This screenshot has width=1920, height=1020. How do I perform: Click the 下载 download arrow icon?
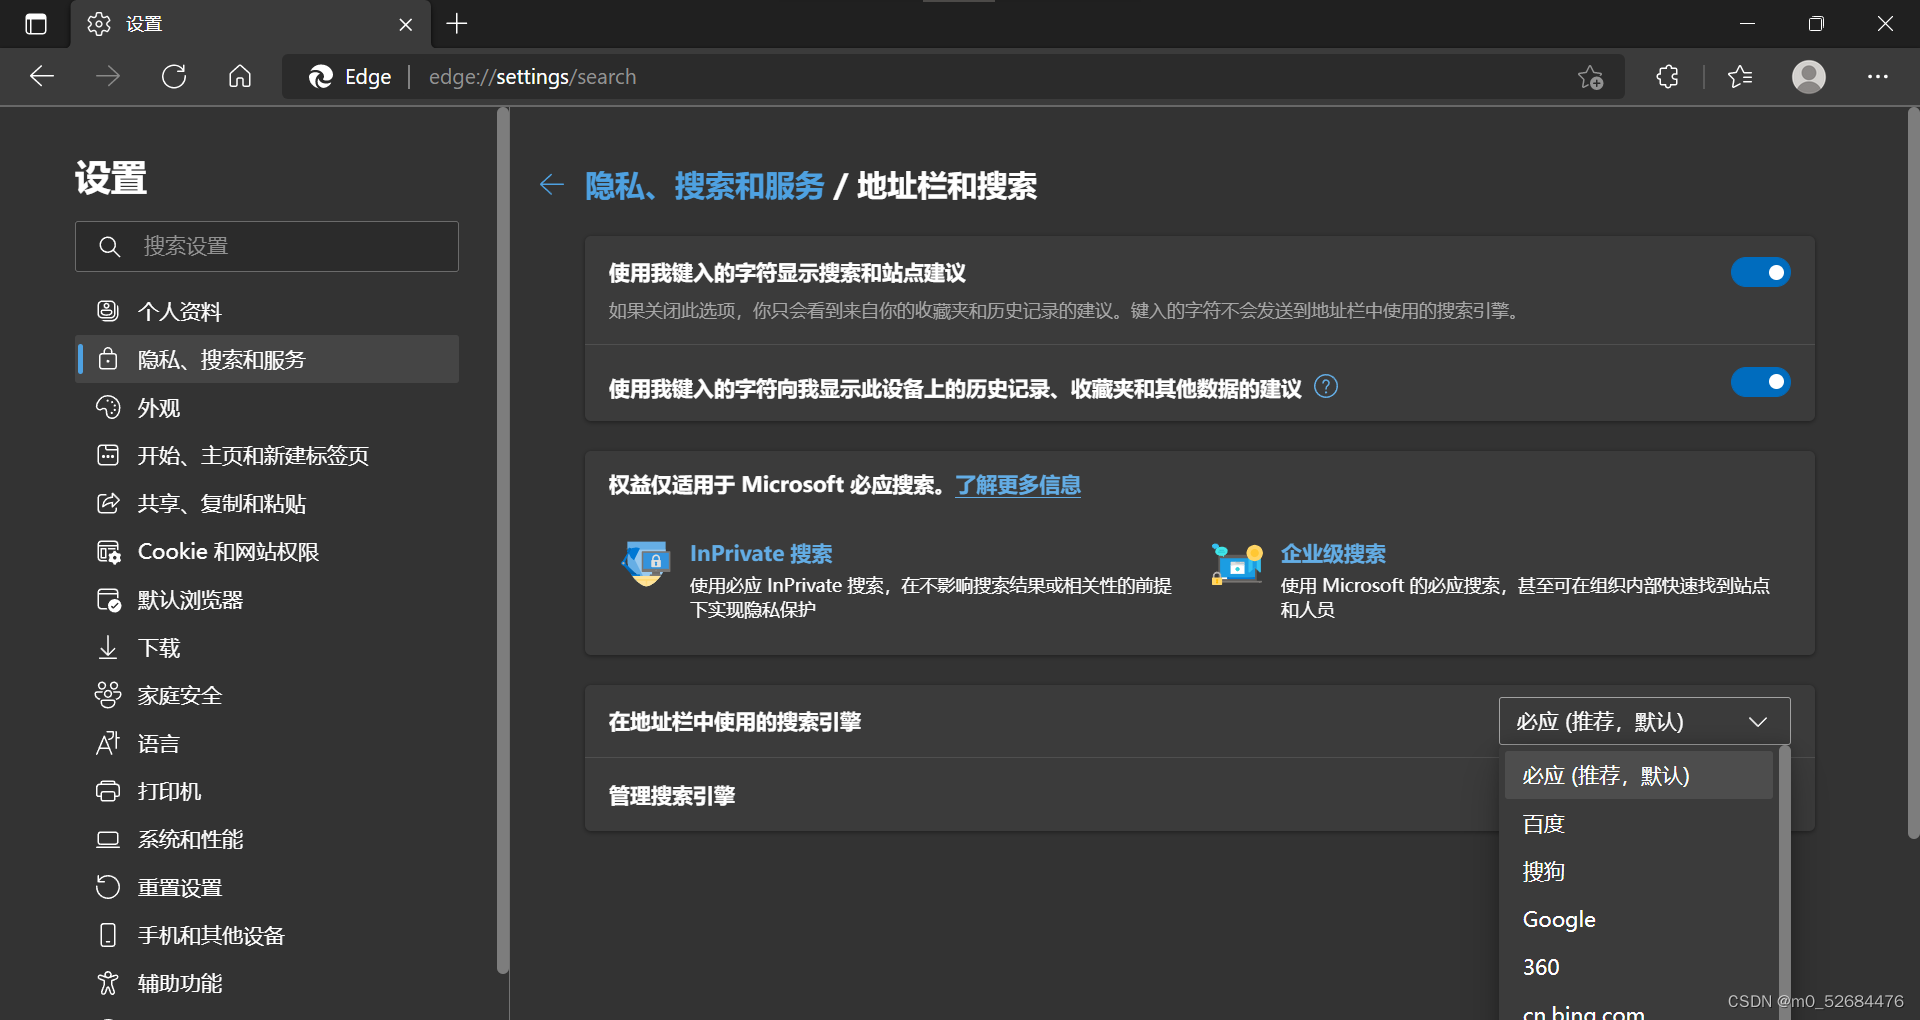108,648
